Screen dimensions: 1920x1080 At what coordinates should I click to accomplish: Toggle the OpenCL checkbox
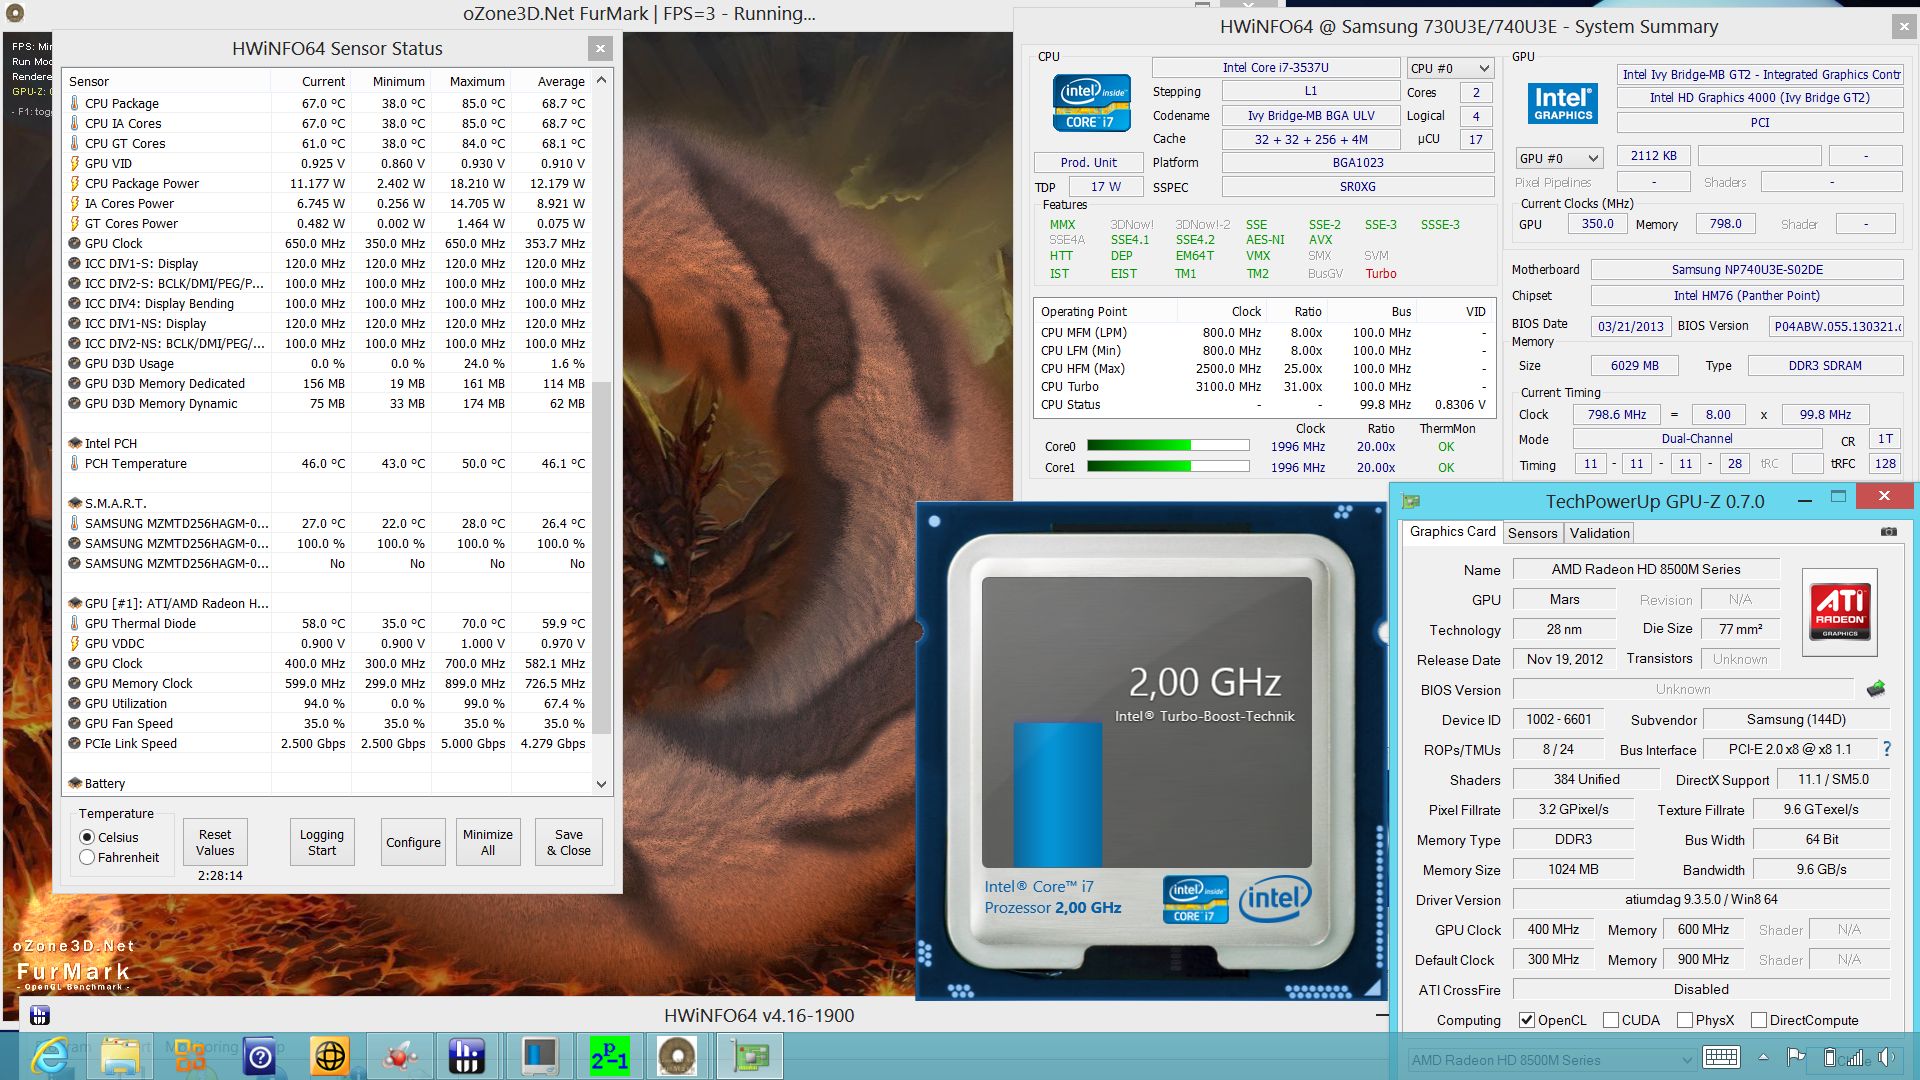point(1527,1020)
